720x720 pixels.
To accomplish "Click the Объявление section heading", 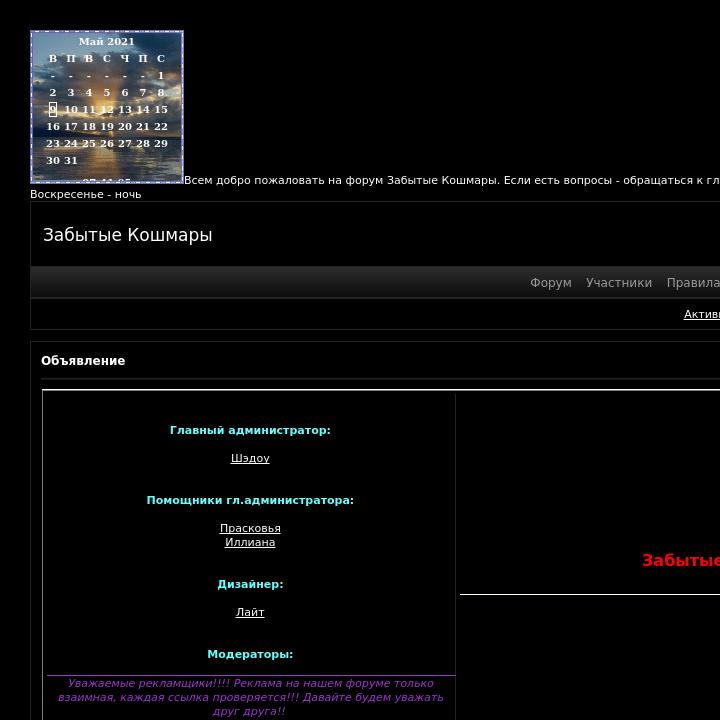I will click(x=83, y=361).
